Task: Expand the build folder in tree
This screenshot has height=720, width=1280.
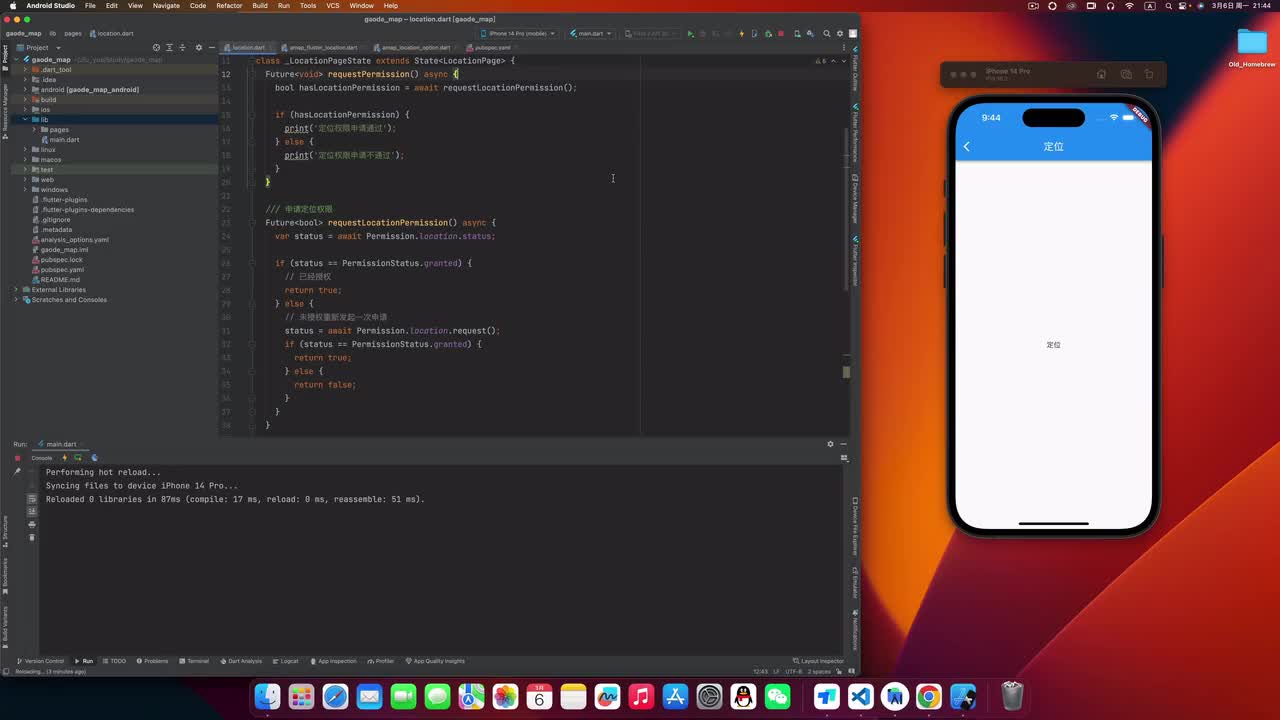Action: [x=25, y=100]
